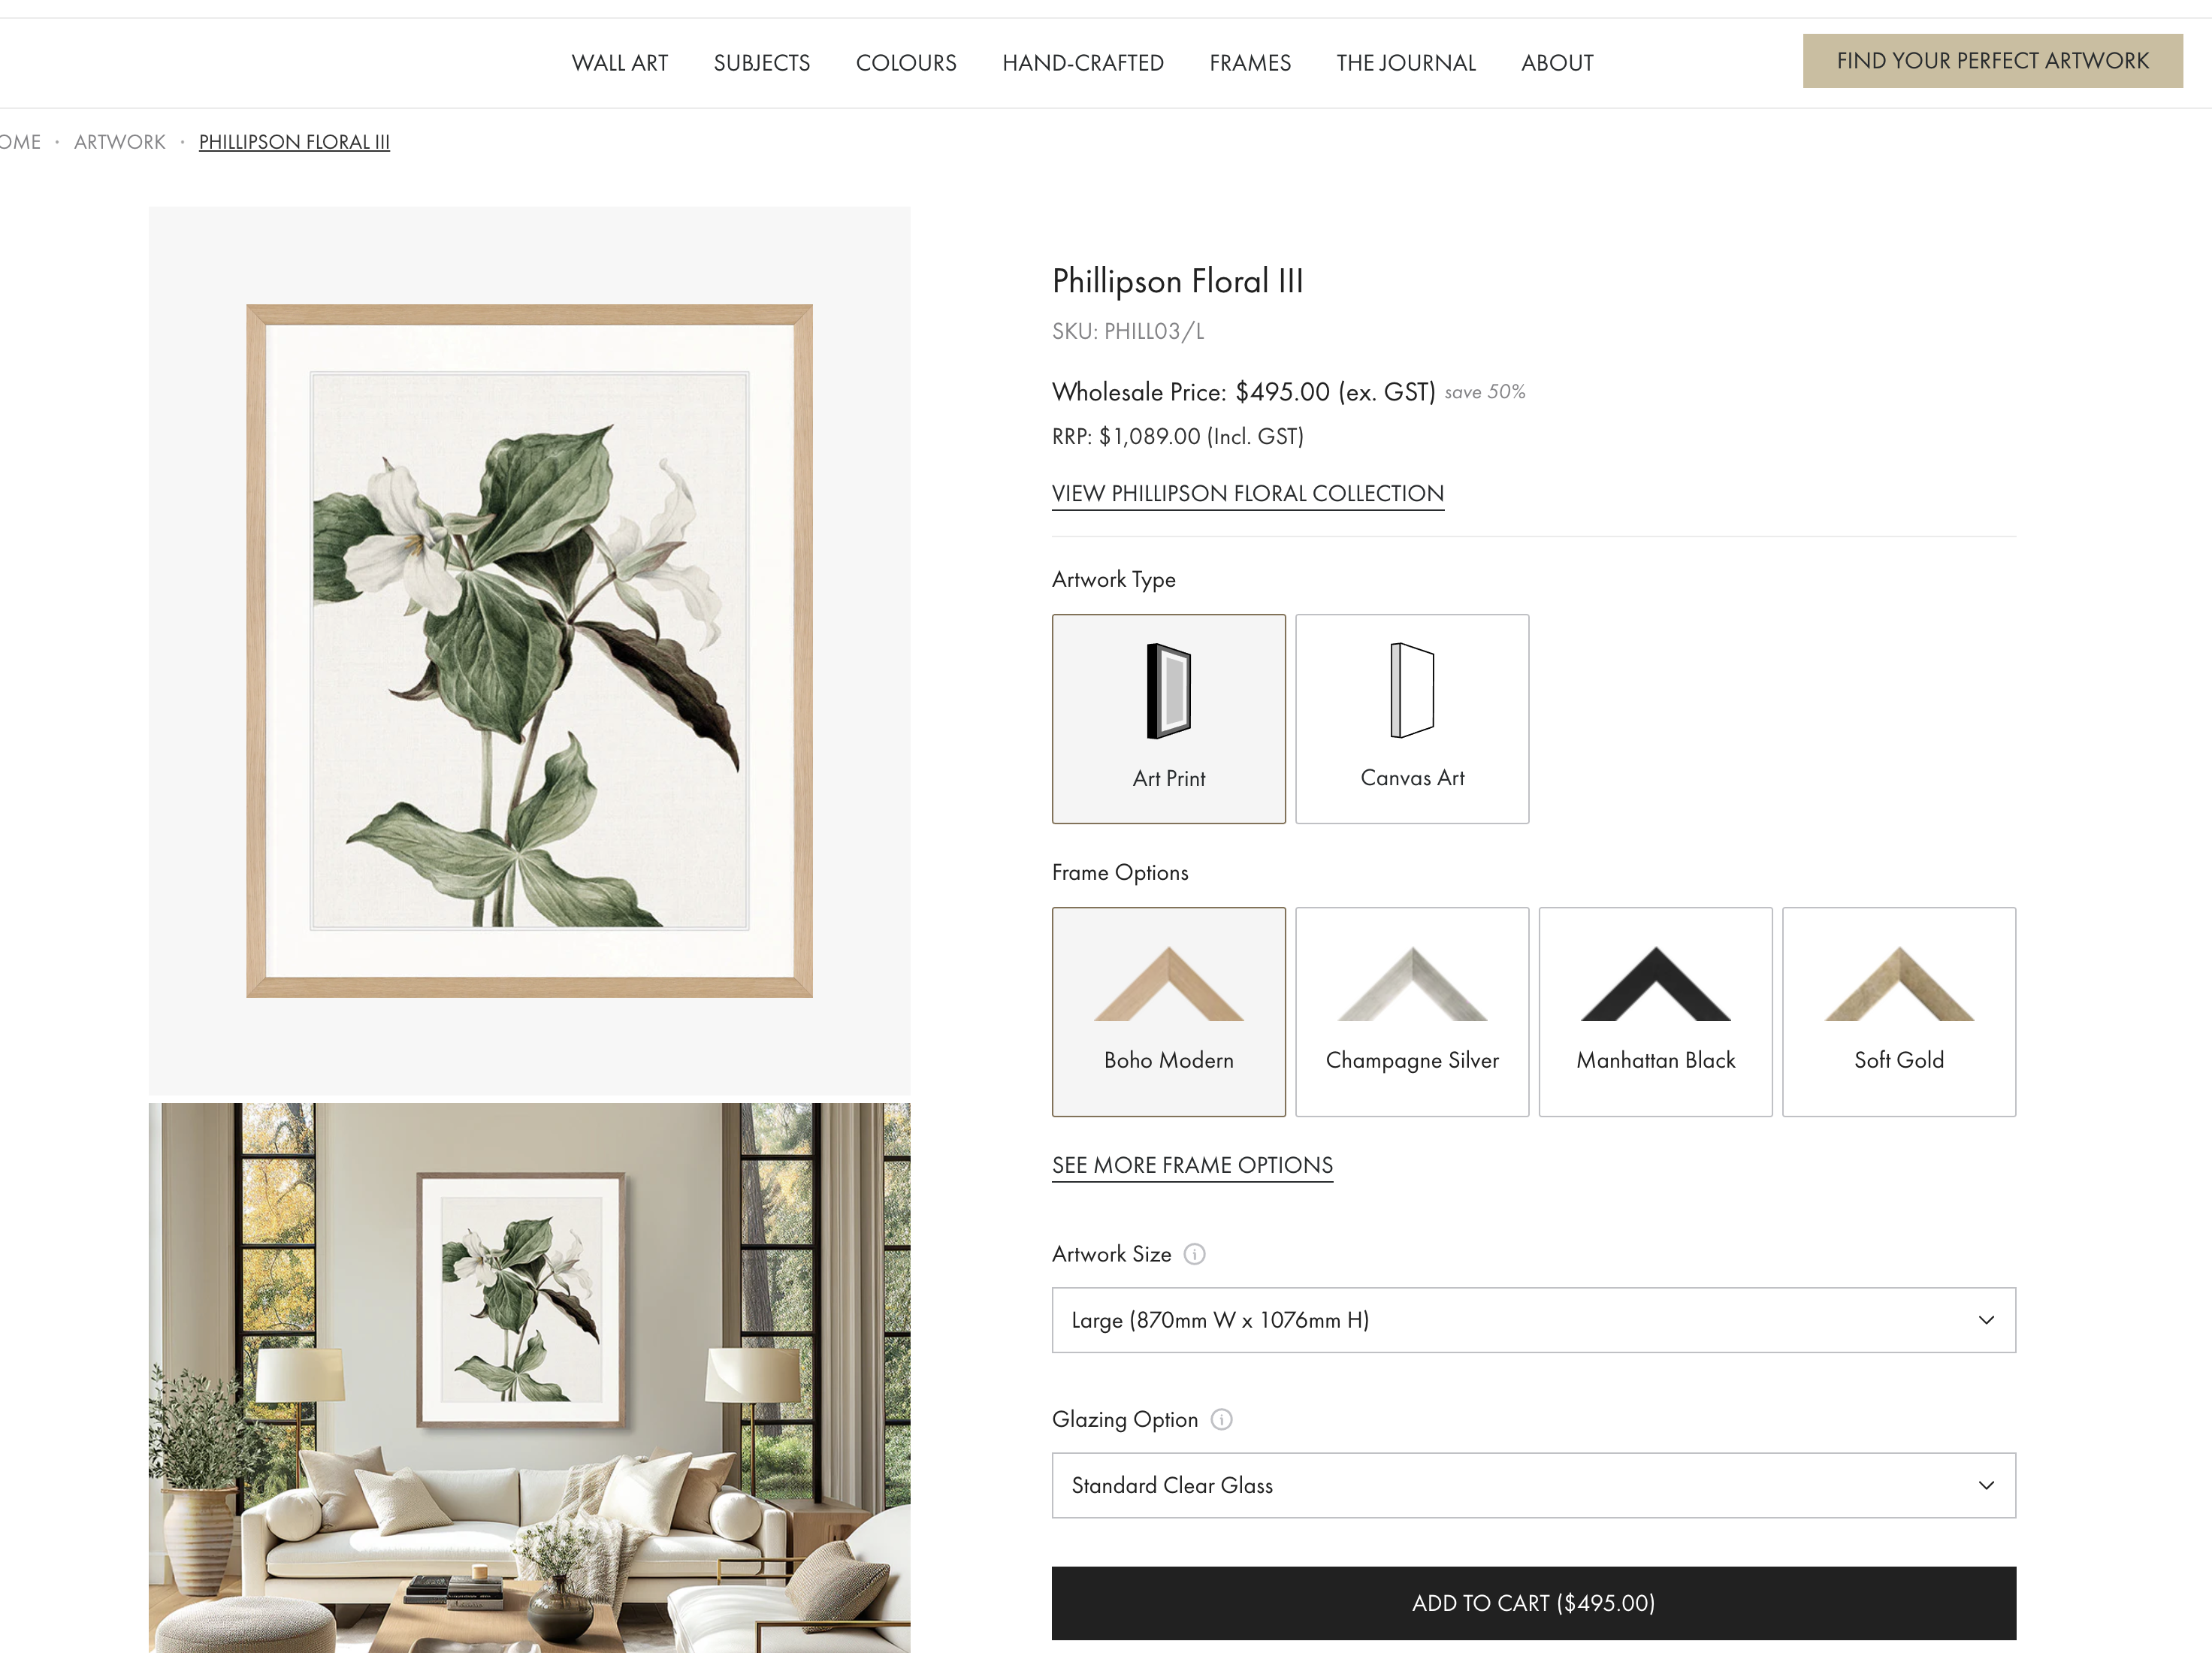Viewport: 2212px width, 1653px height.
Task: Add the artwork to cart
Action: pyautogui.click(x=1533, y=1603)
